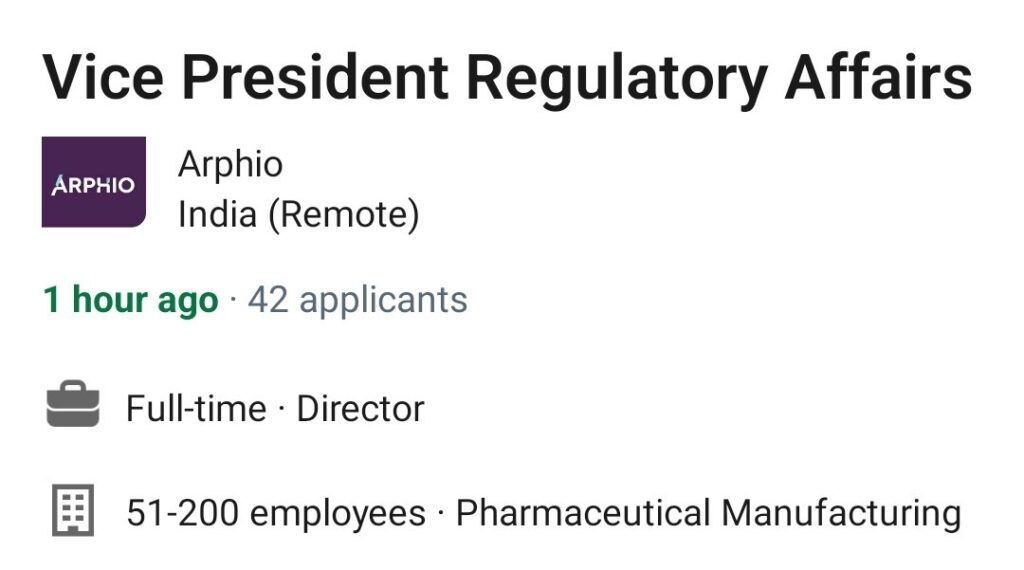Click the word Regulatory in the title
Viewport: 1024px width, 570px height.
point(616,79)
